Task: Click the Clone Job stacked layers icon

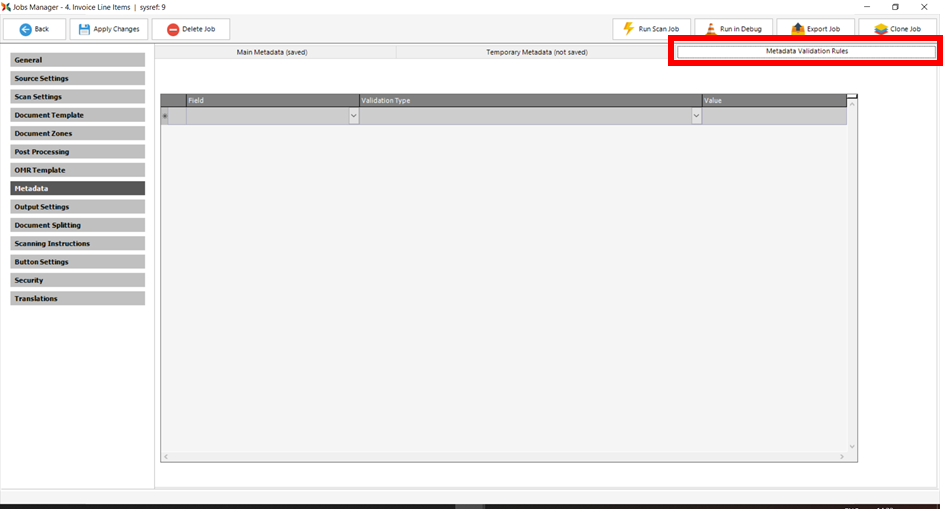Action: pos(880,29)
